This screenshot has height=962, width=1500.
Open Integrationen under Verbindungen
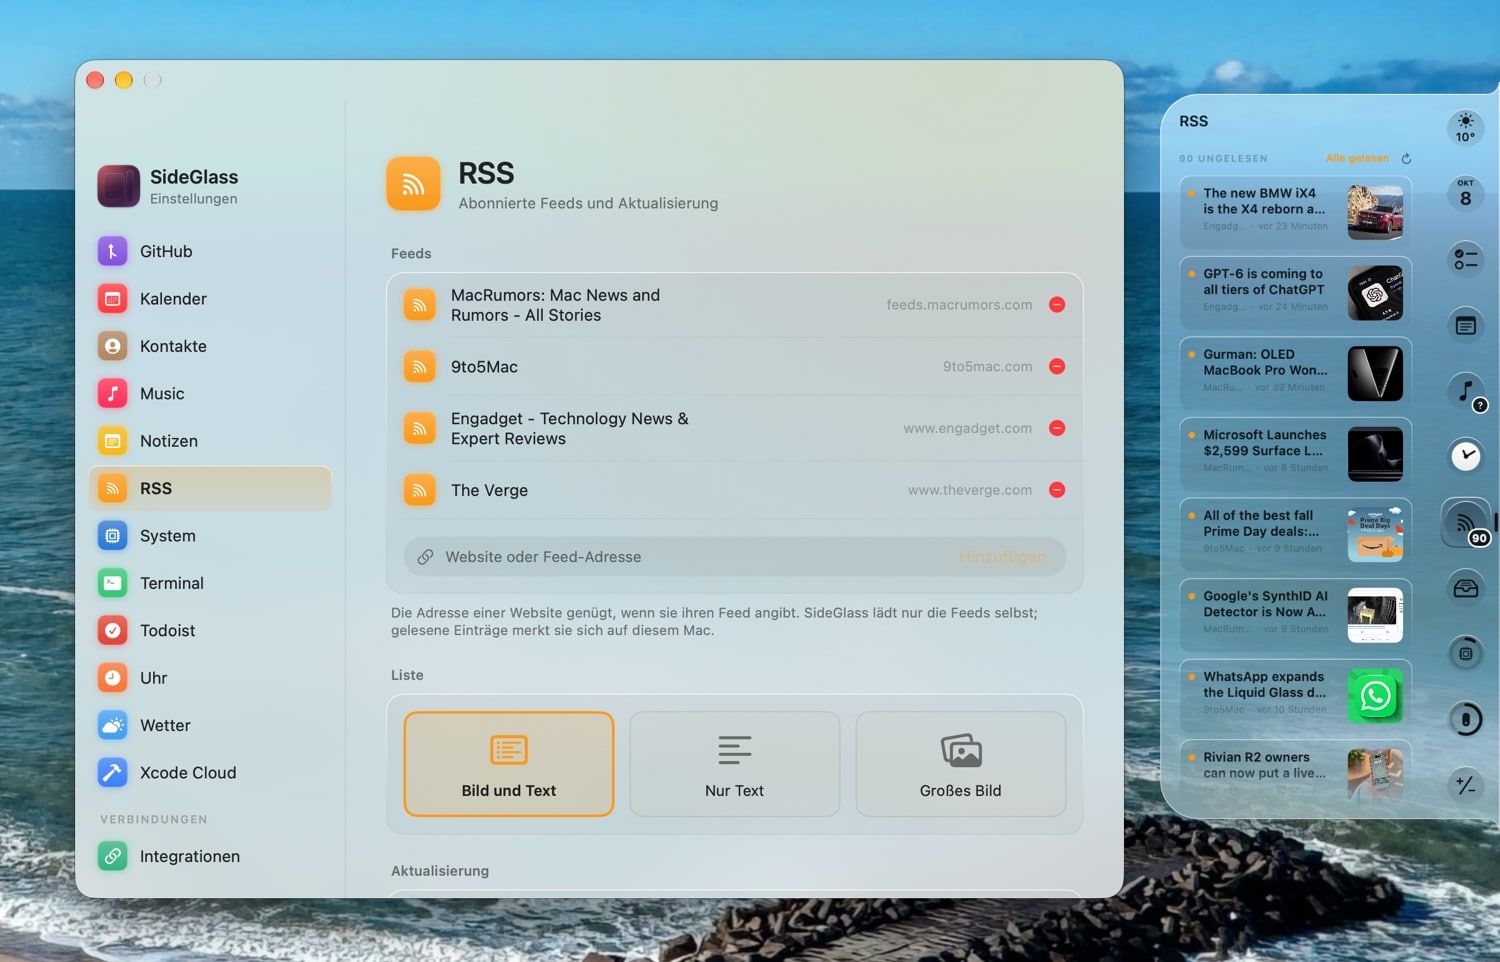coord(210,857)
